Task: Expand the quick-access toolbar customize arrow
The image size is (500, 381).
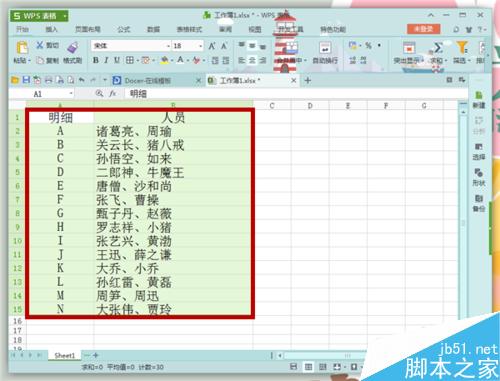Action: click(x=105, y=80)
